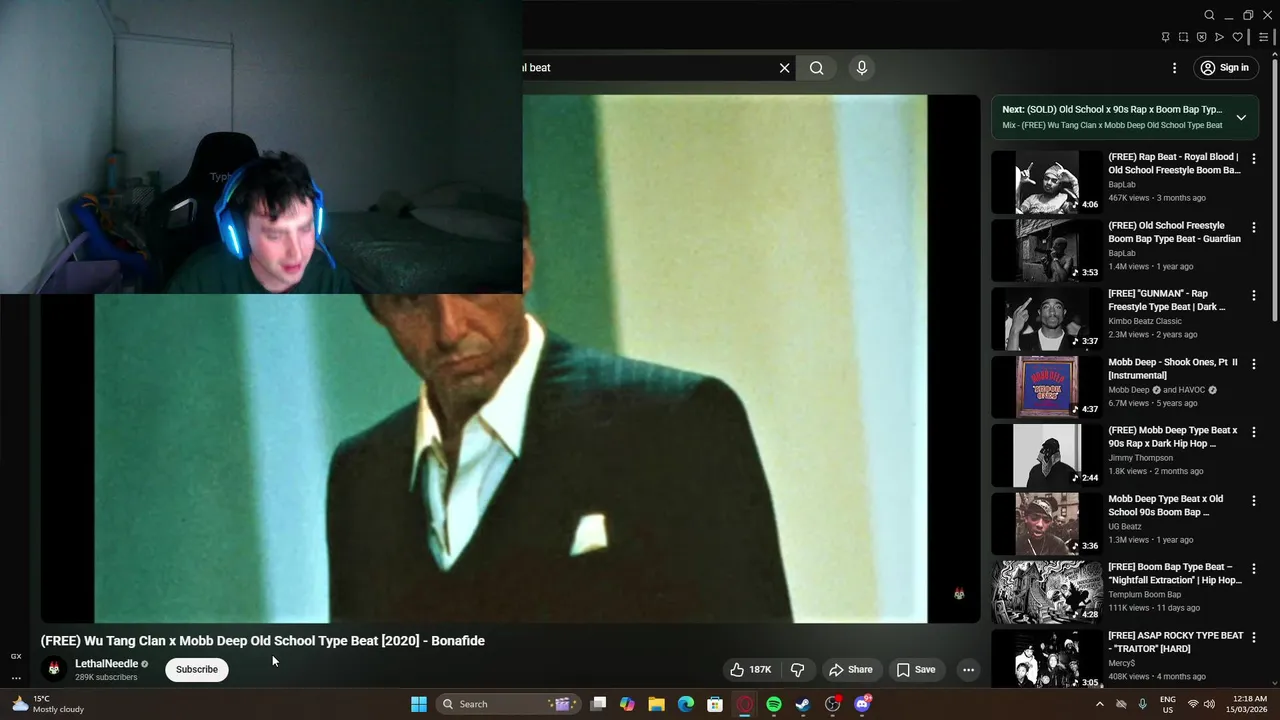Image resolution: width=1280 pixels, height=720 pixels.
Task: Take a snapshot with browser capture icon
Action: pos(1183,37)
